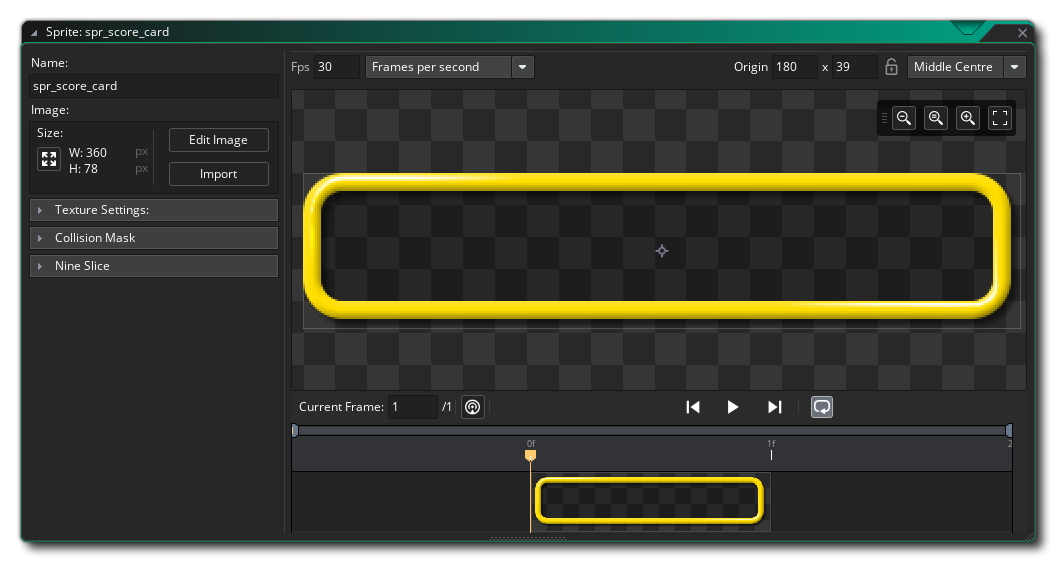Image resolution: width=1056 pixels, height=568 pixels.
Task: Toggle the loop playback button
Action: pos(822,407)
